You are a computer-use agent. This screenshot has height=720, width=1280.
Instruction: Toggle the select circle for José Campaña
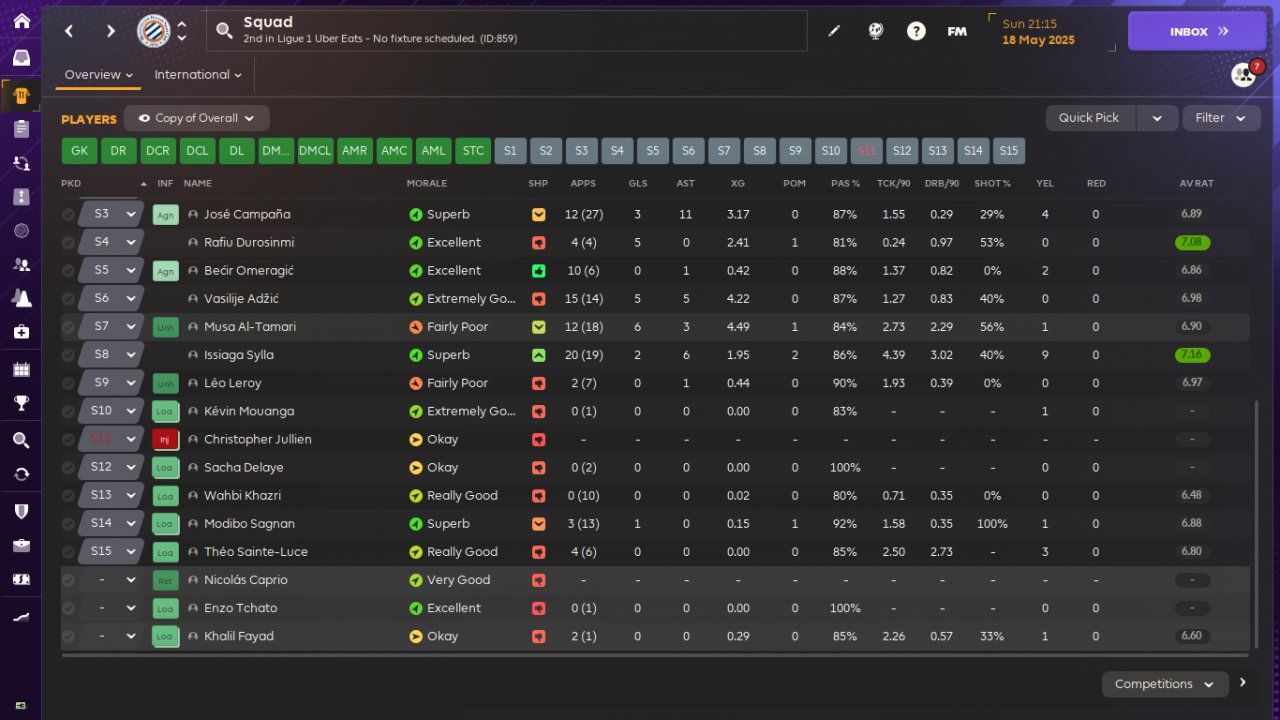68,215
